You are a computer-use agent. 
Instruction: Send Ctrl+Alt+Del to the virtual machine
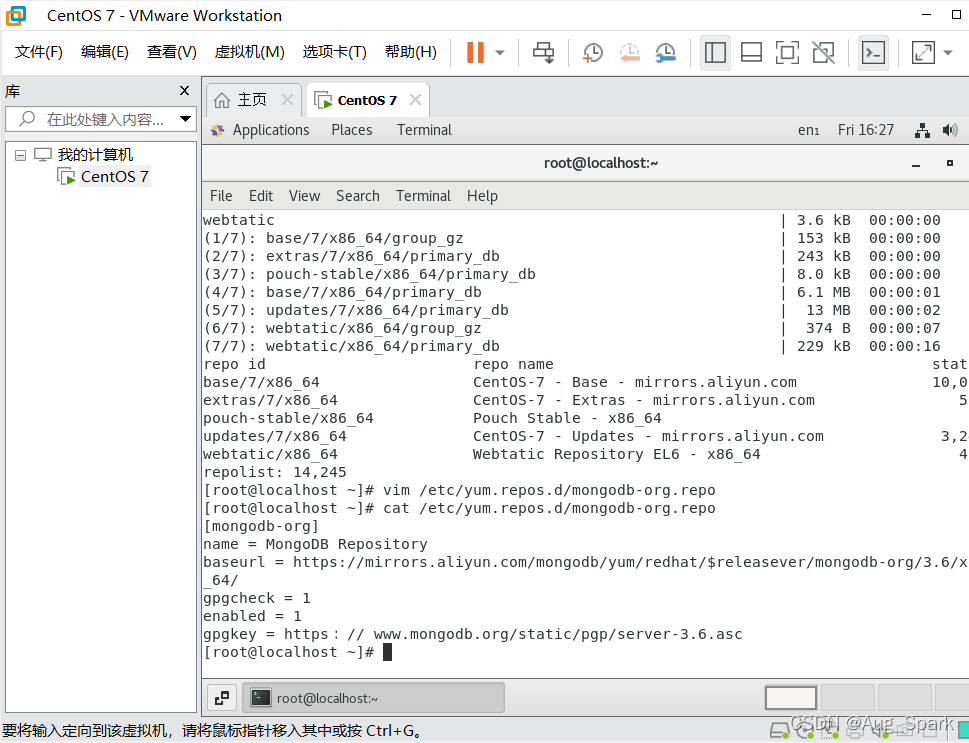click(x=544, y=53)
